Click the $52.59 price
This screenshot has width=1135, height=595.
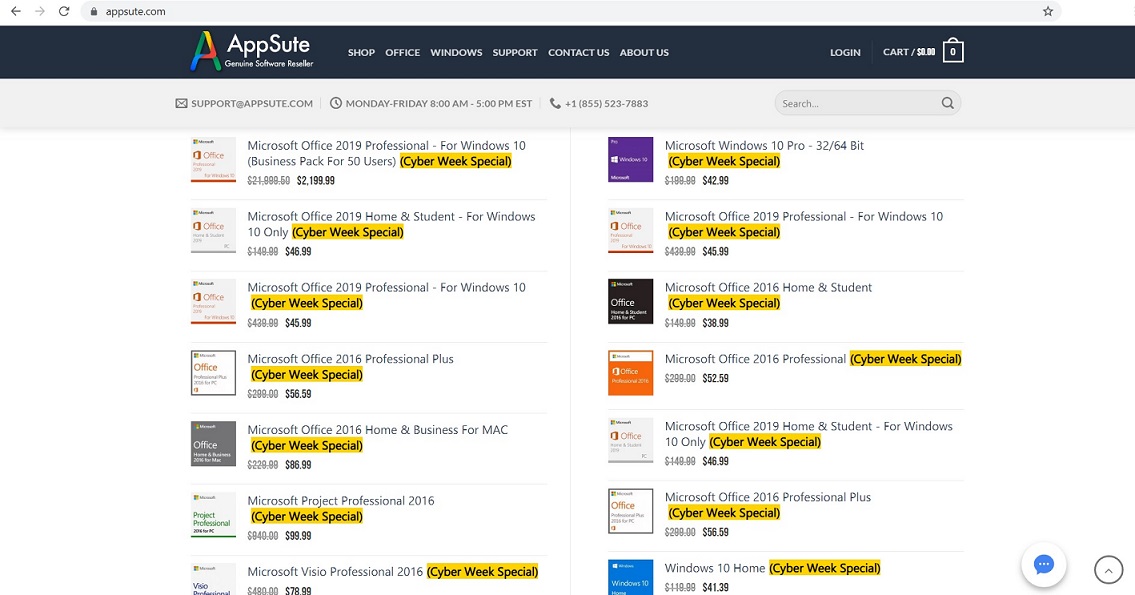716,379
